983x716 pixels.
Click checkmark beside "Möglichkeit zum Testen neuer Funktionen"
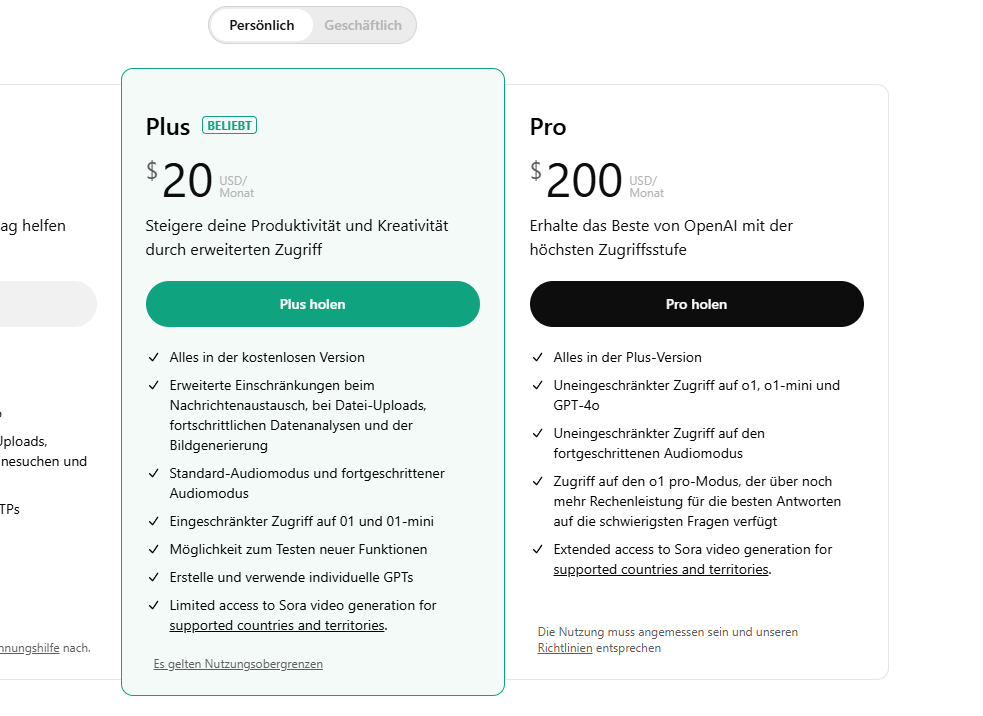pos(154,549)
